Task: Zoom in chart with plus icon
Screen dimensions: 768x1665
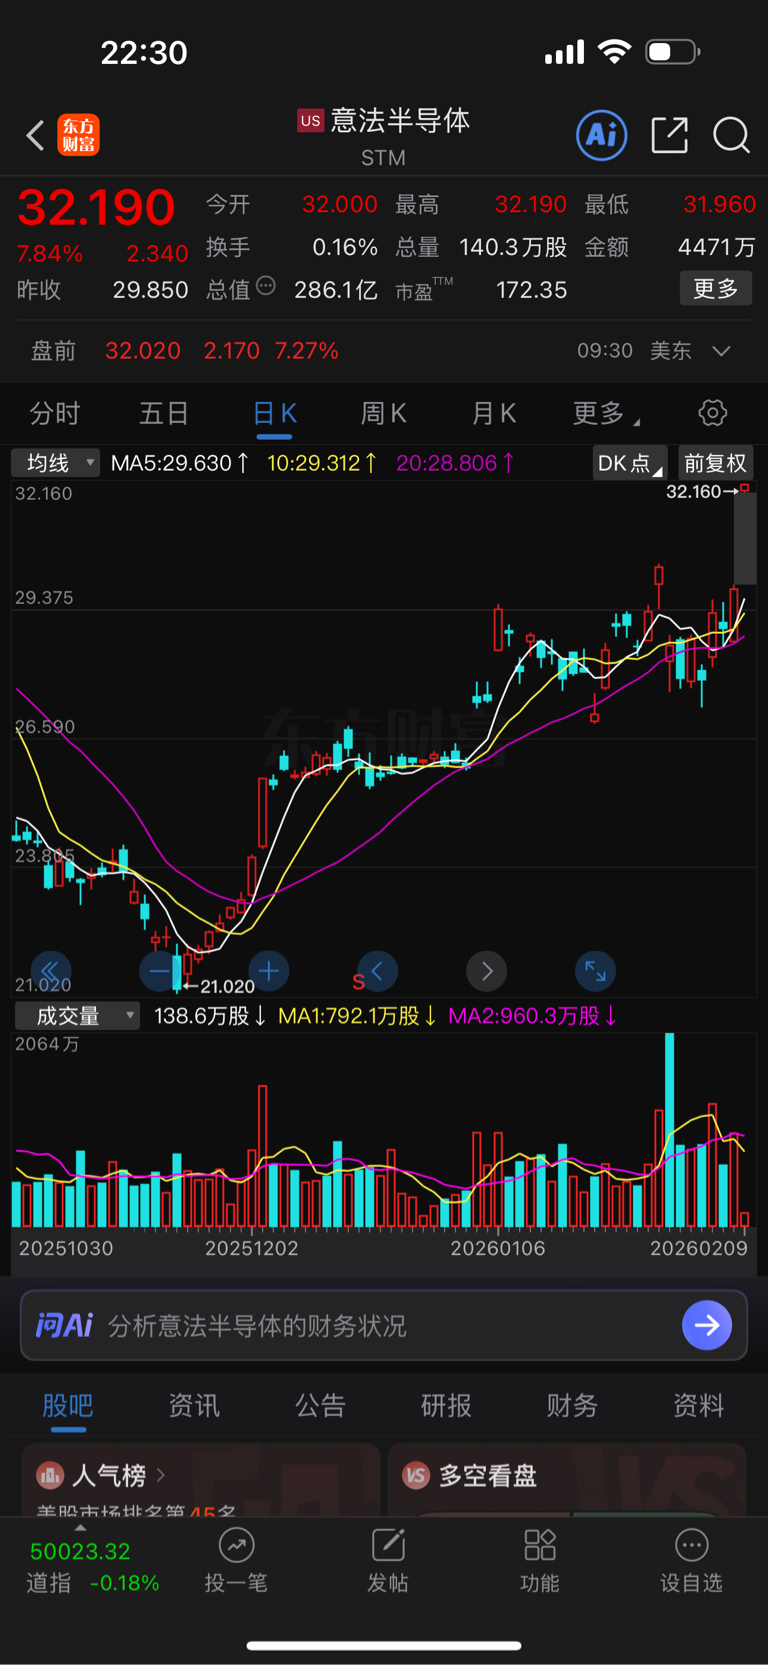Action: click(x=268, y=971)
